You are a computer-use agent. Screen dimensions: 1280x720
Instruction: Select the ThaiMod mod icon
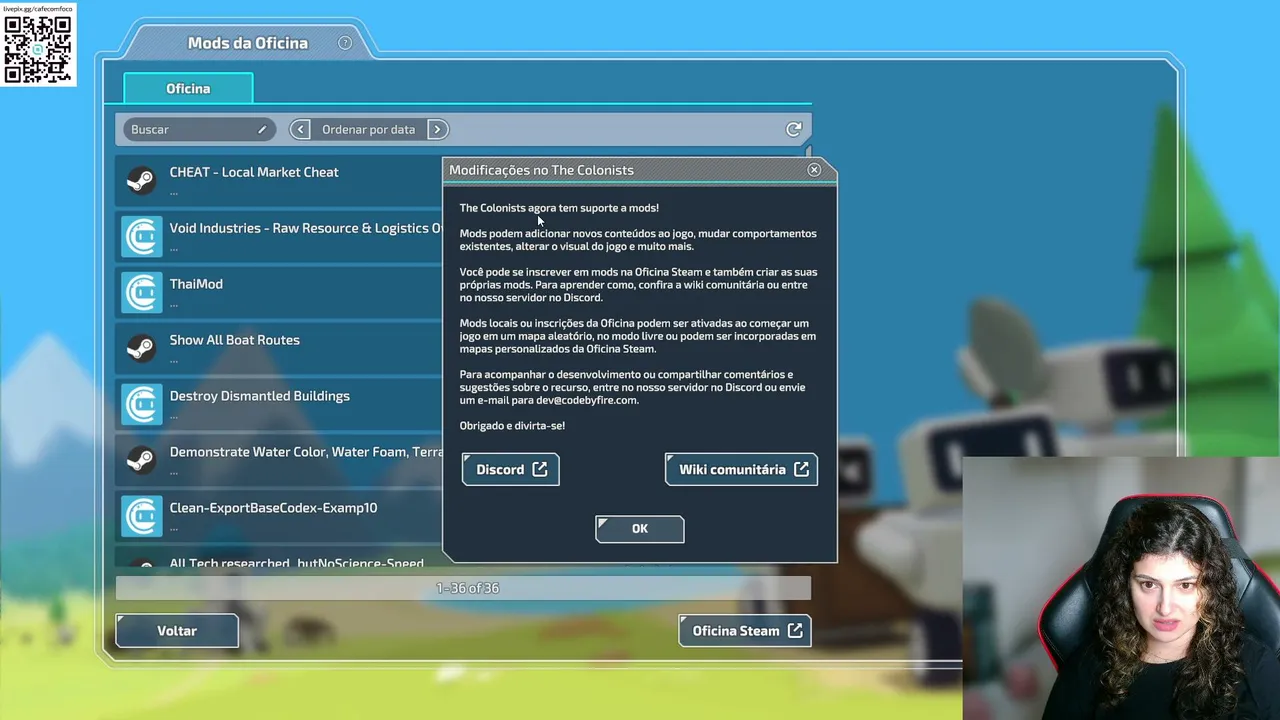click(141, 292)
